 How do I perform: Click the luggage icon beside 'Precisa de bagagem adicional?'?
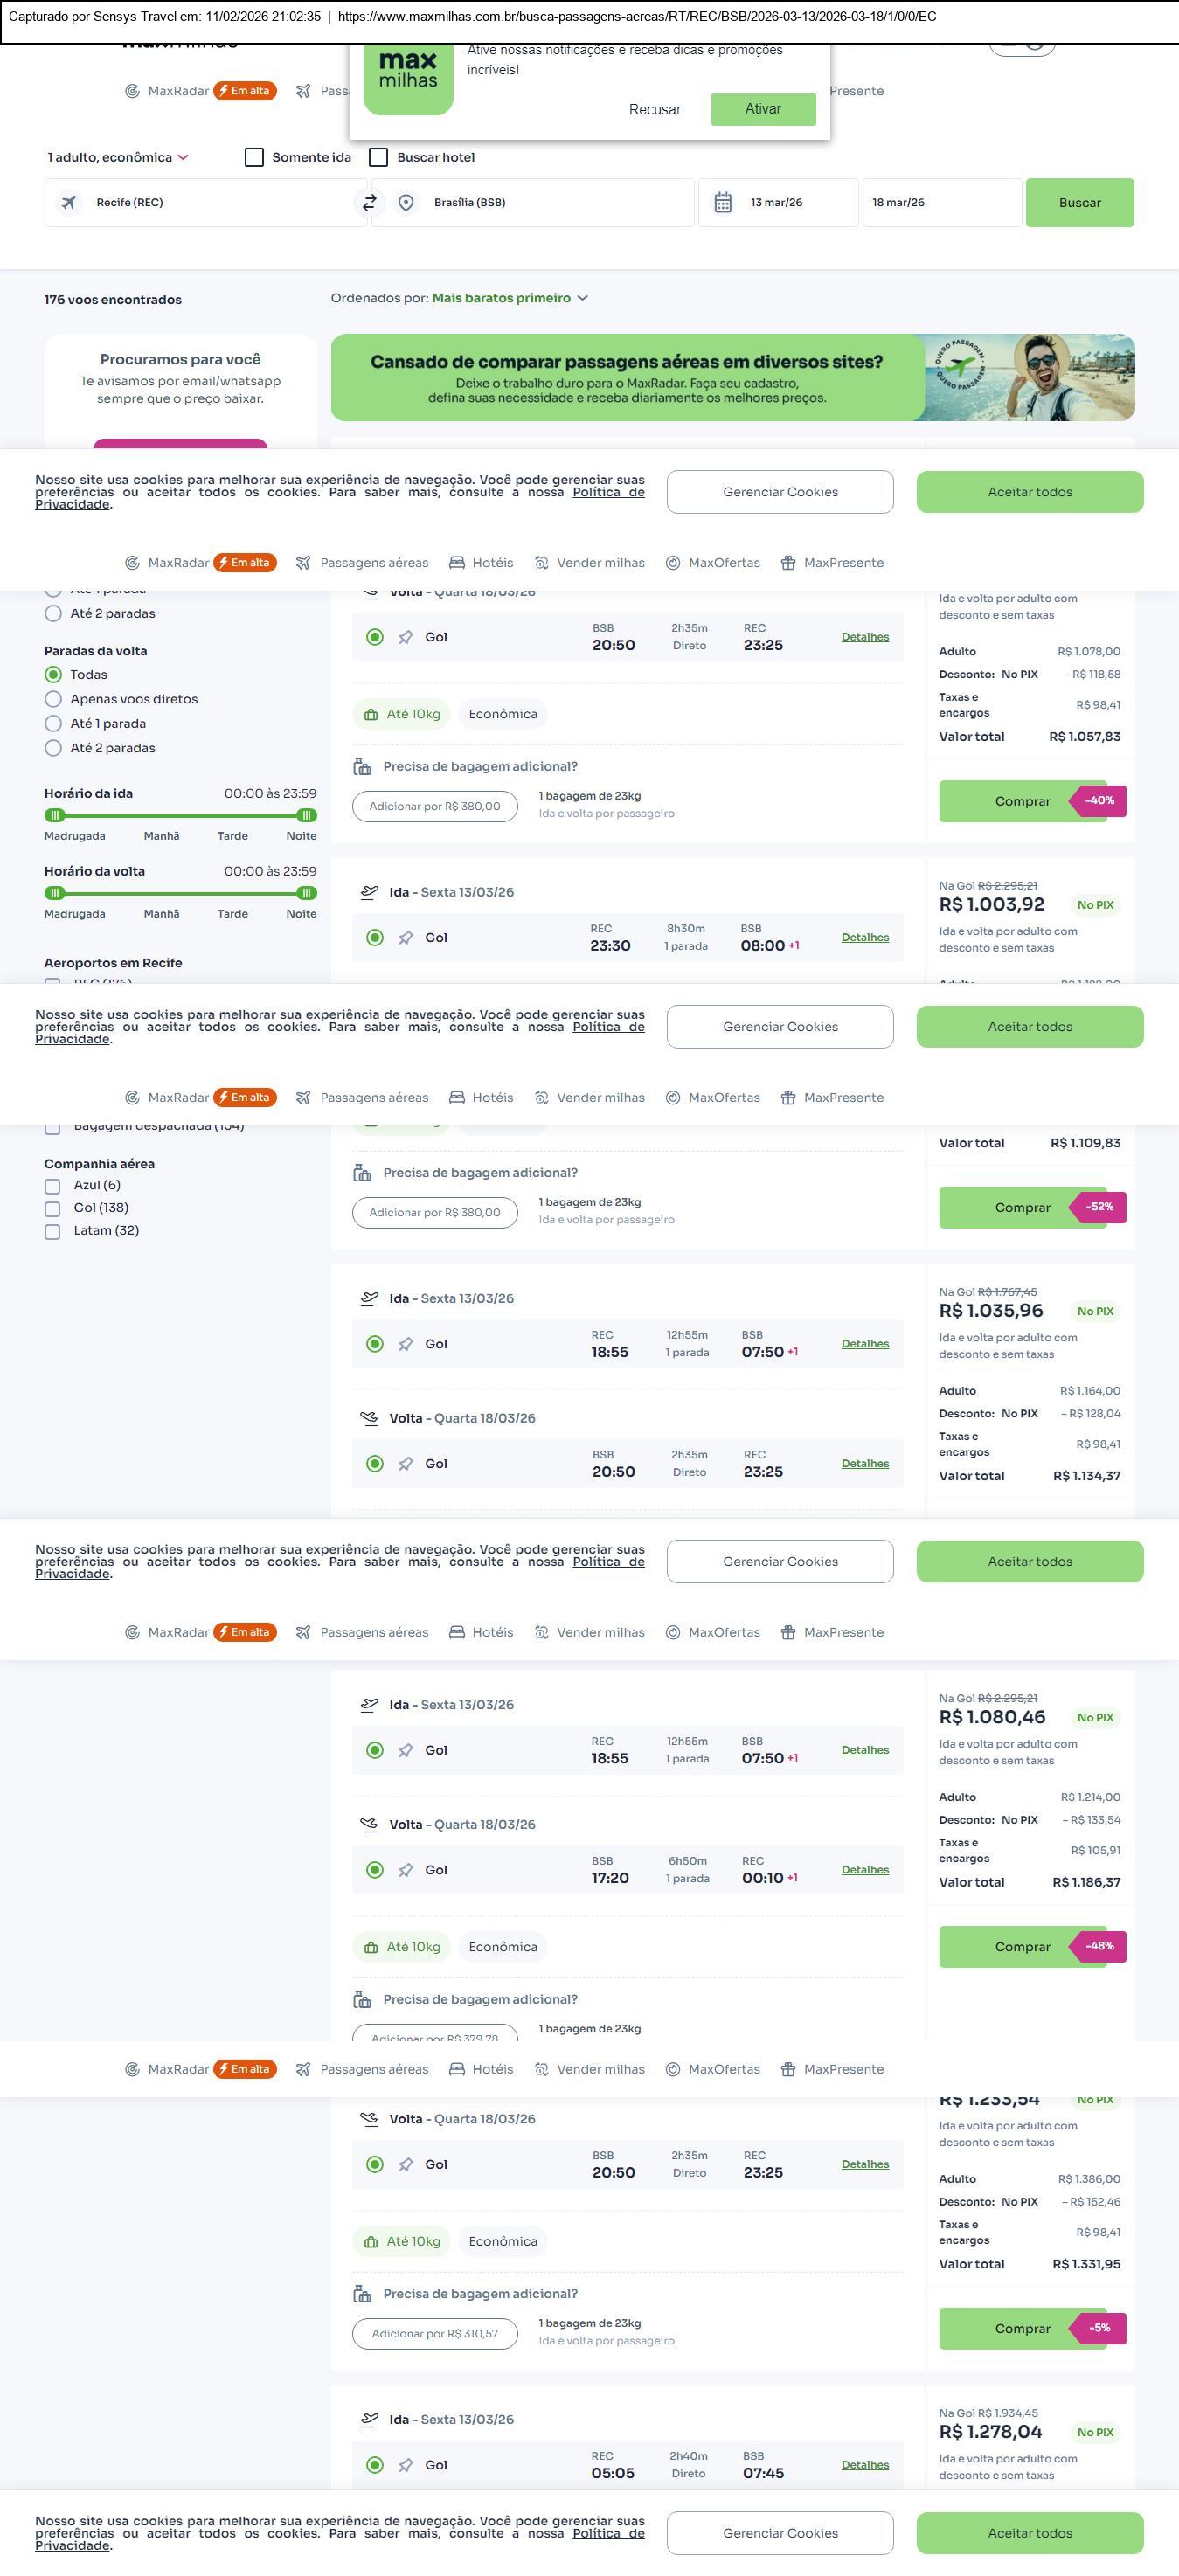[x=362, y=767]
